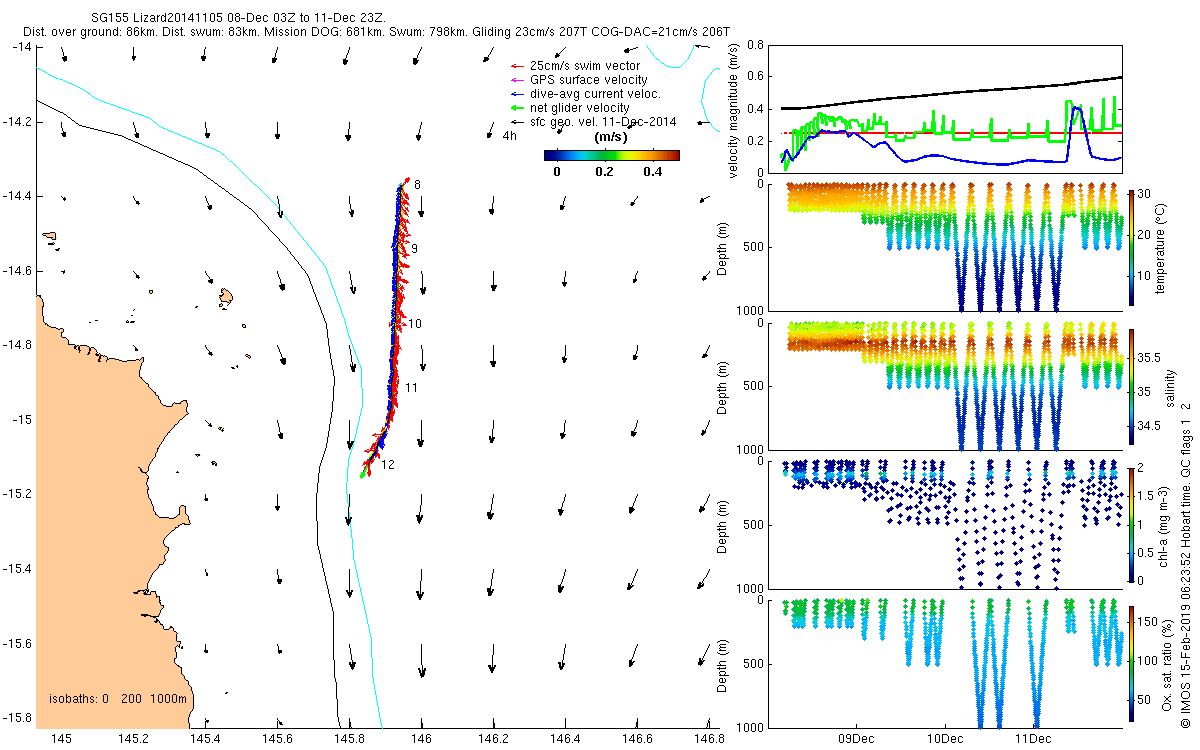This screenshot has height=750, width=1200.
Task: Click the Ox. sat. ratio colorbar
Action: (x=1131, y=664)
